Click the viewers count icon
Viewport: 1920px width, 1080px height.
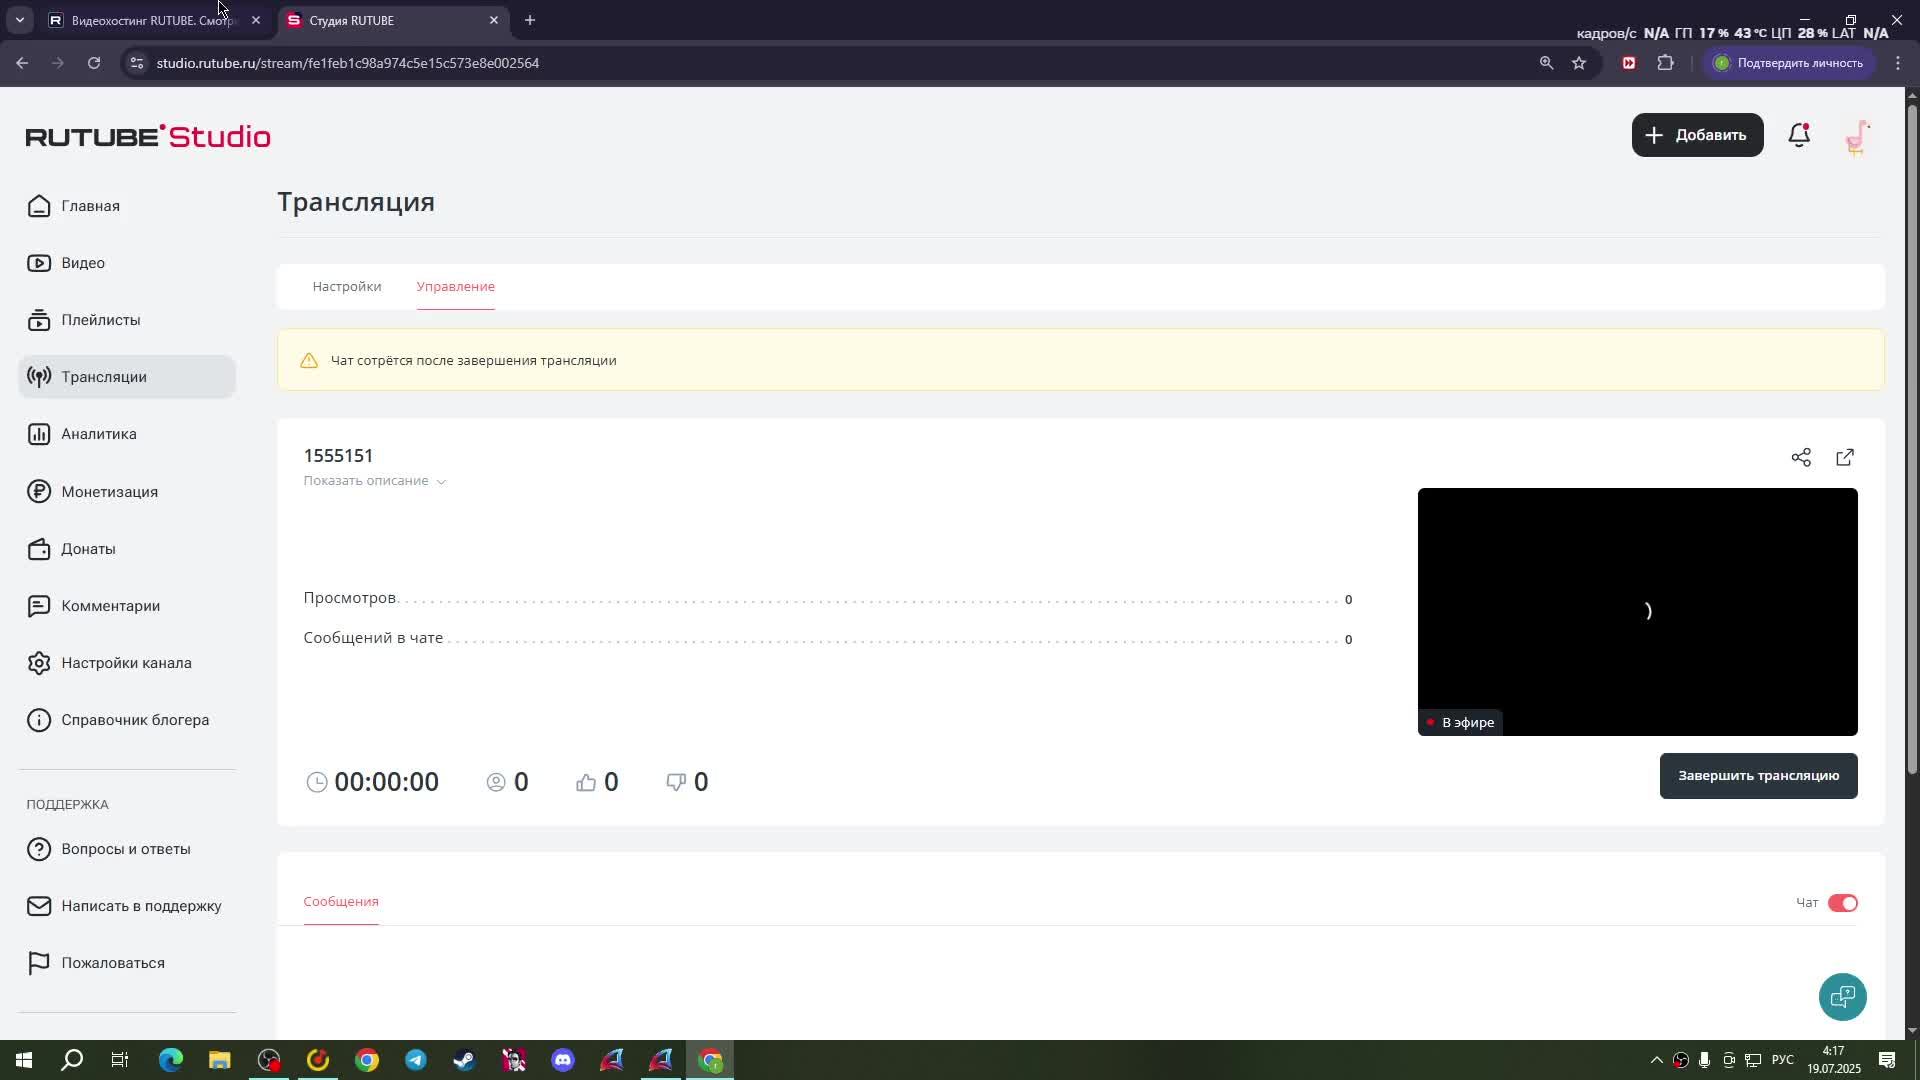[x=496, y=782]
